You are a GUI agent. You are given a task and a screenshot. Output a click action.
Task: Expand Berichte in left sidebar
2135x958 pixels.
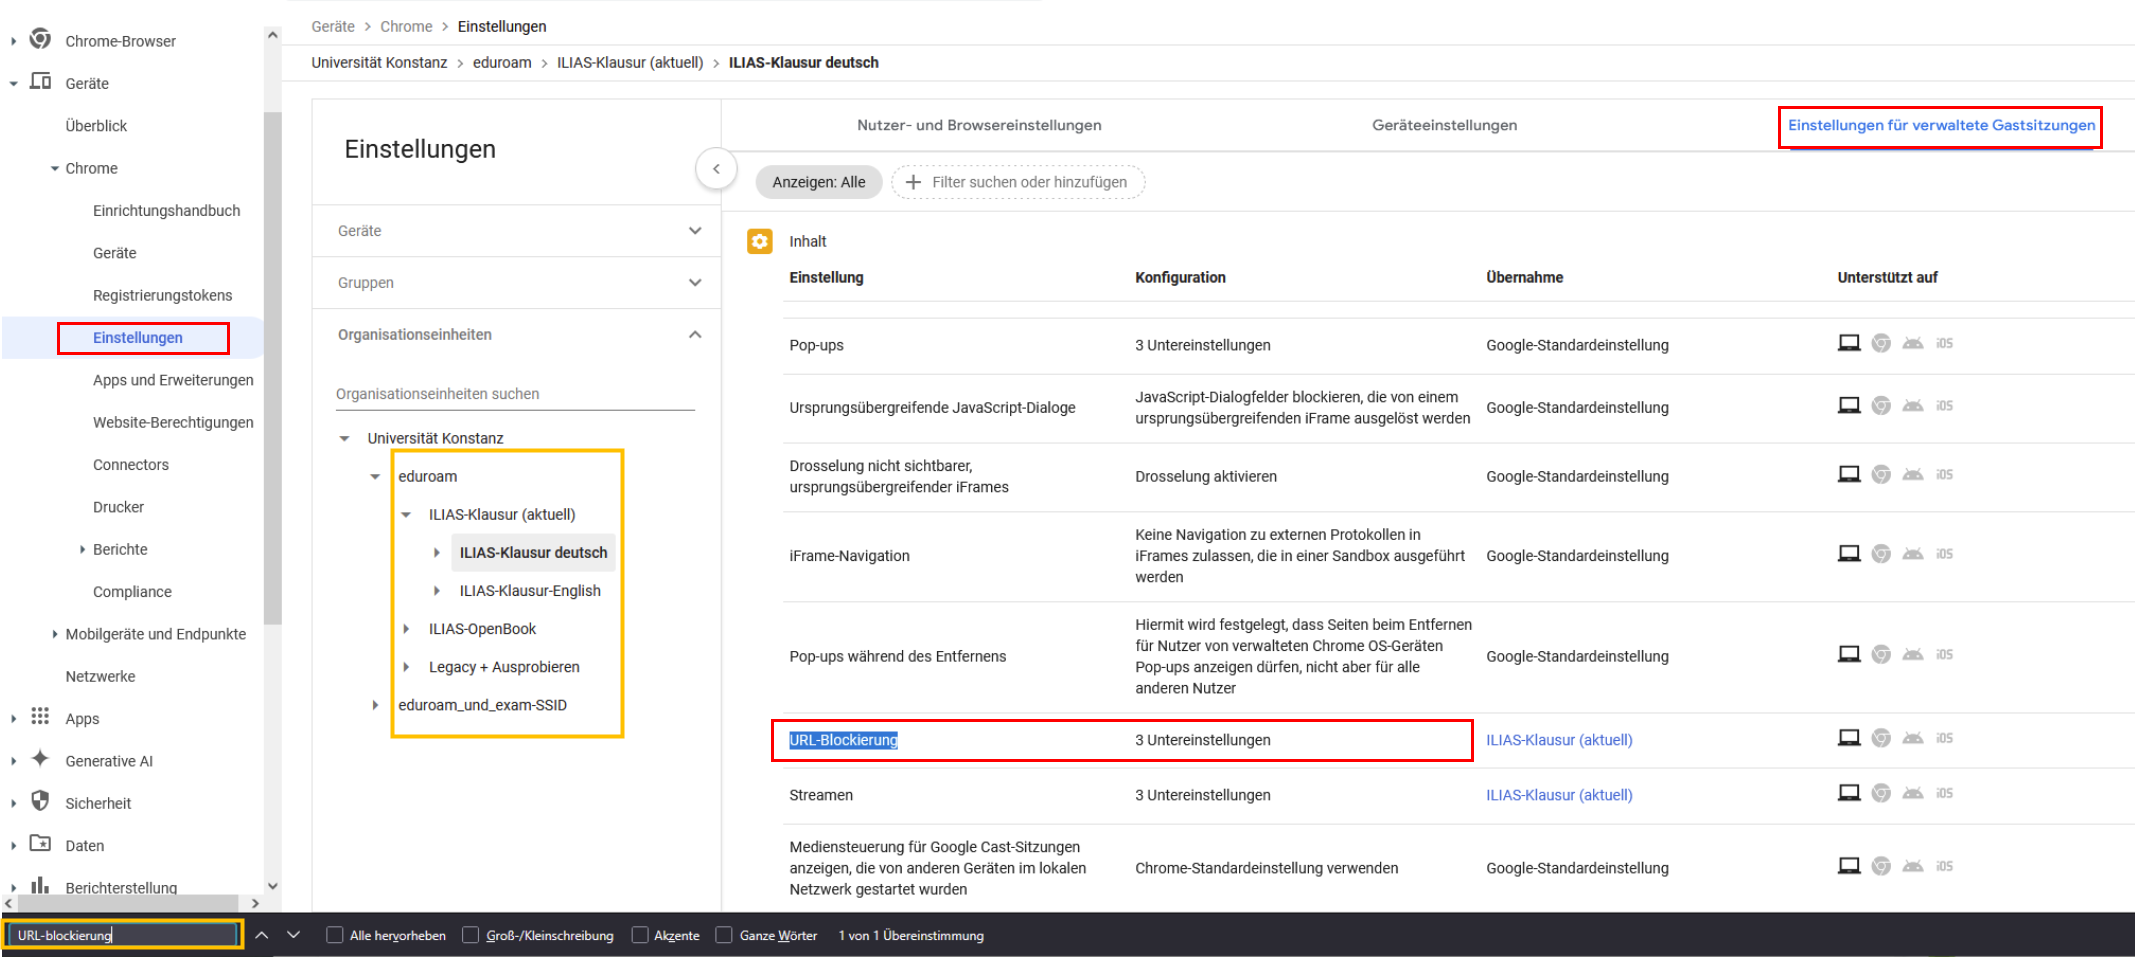coord(82,549)
